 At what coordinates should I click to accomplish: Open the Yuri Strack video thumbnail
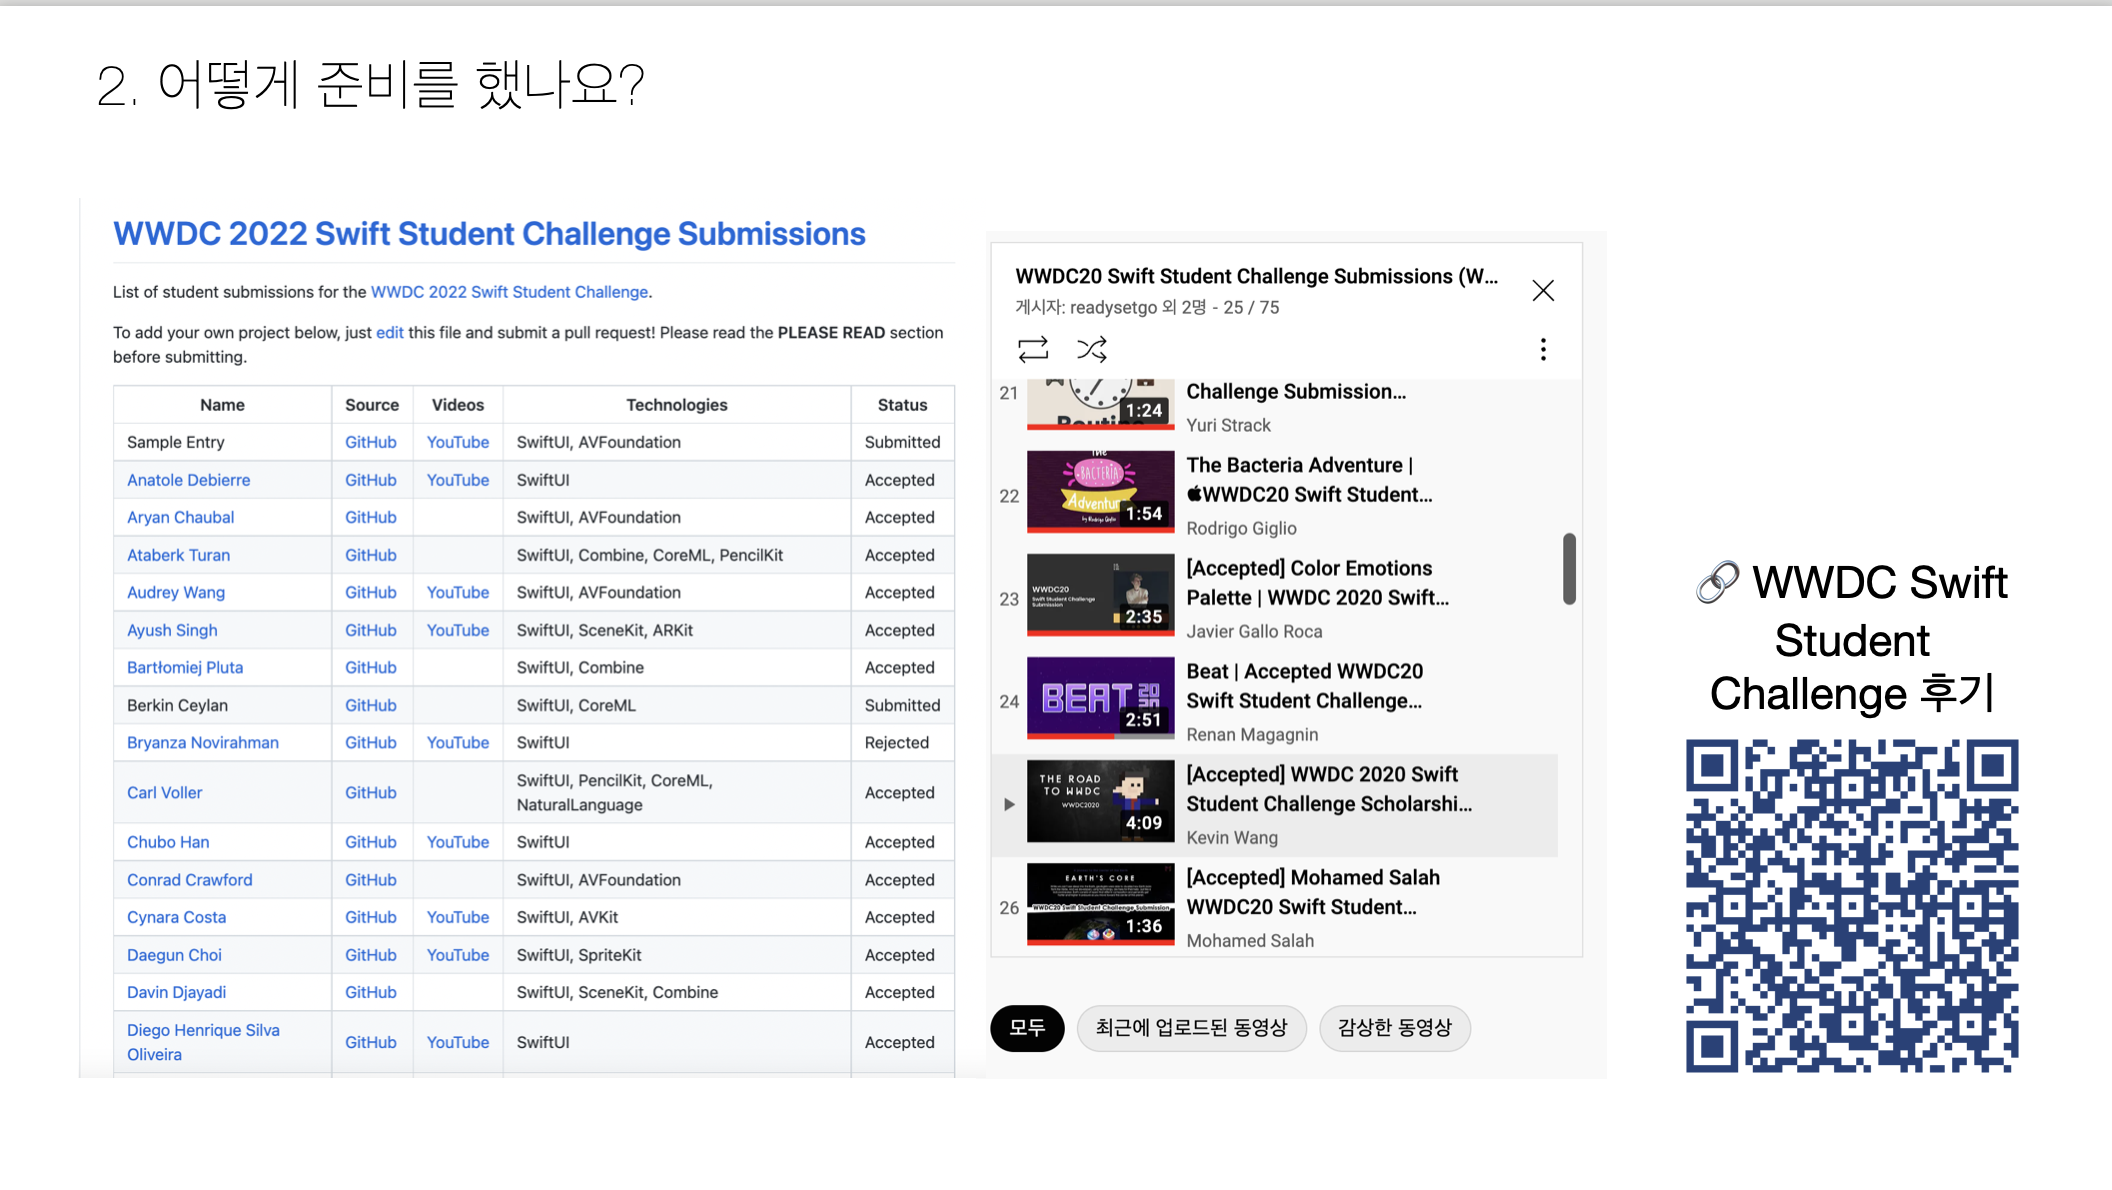tap(1100, 404)
